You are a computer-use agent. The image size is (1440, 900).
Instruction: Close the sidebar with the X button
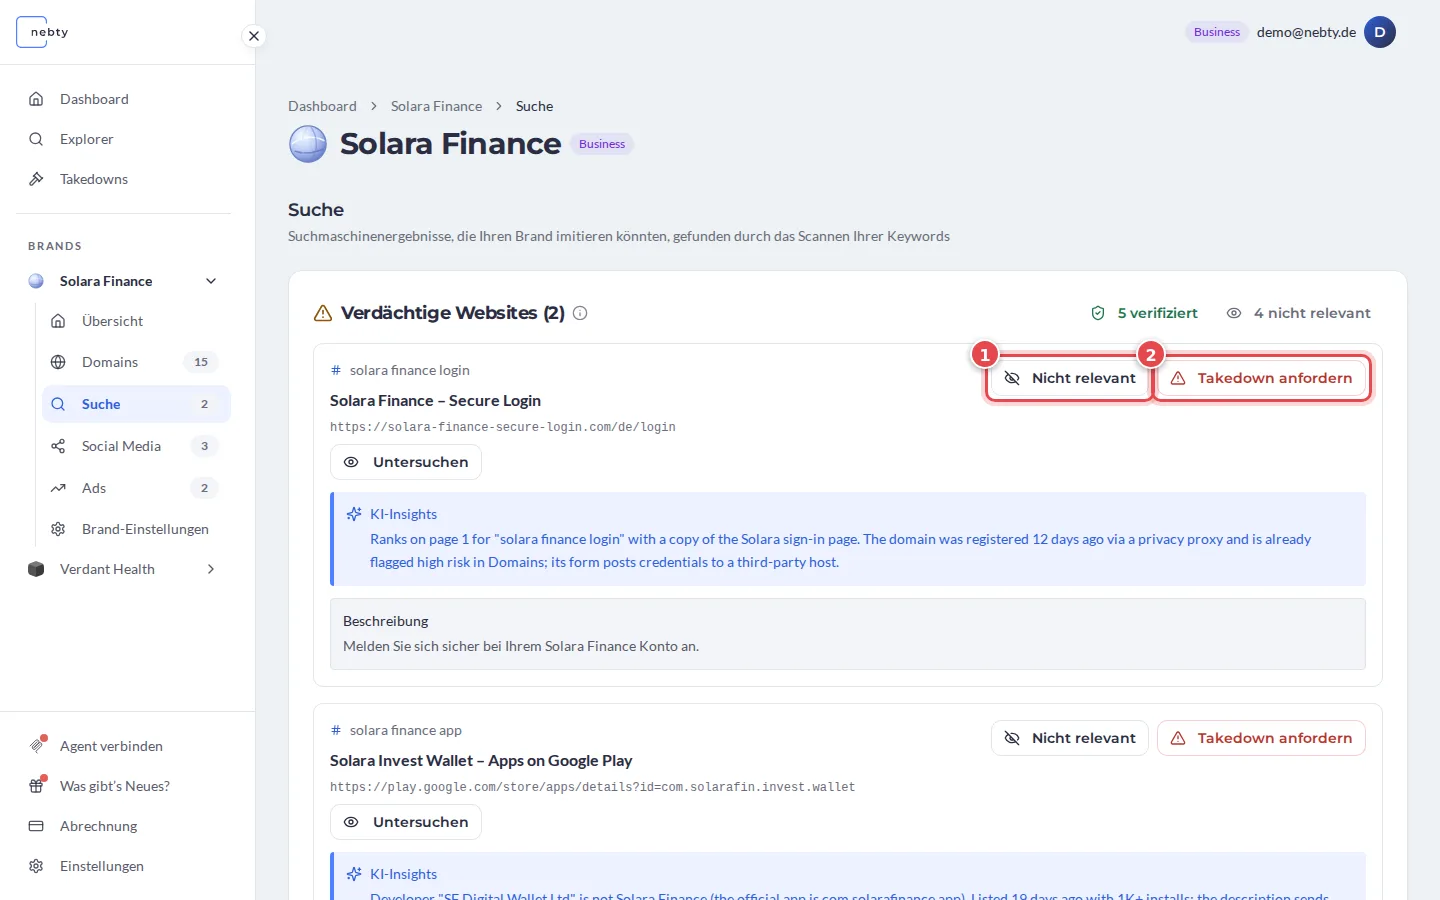tap(254, 36)
